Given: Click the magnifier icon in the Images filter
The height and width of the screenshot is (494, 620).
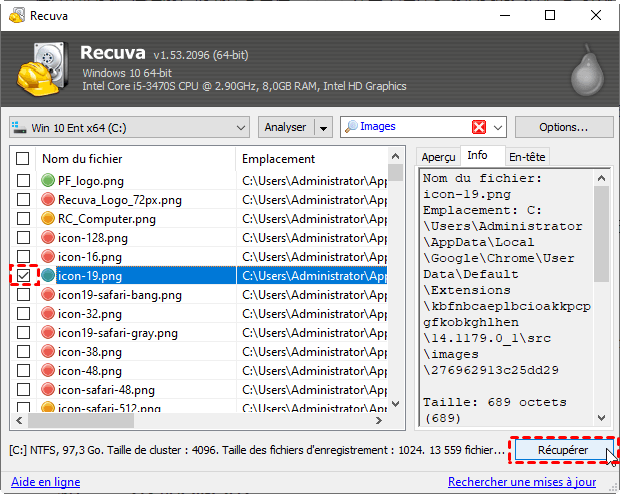Looking at the screenshot, I should point(351,127).
